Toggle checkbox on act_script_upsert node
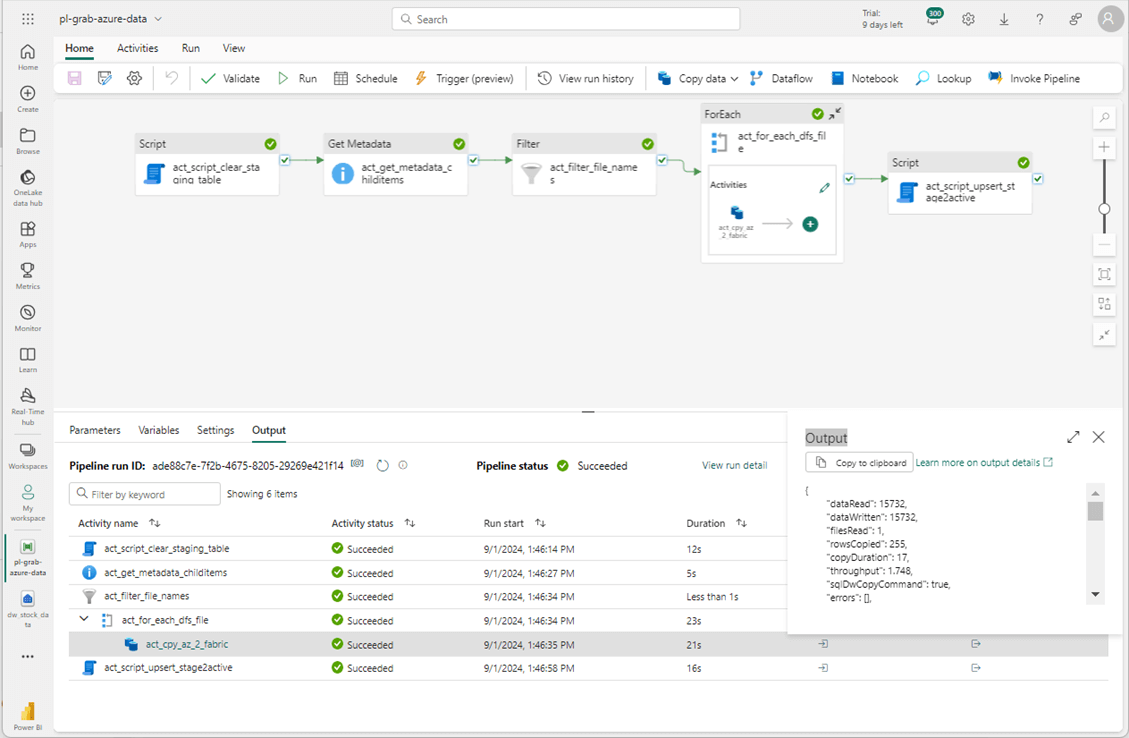 click(x=1038, y=179)
